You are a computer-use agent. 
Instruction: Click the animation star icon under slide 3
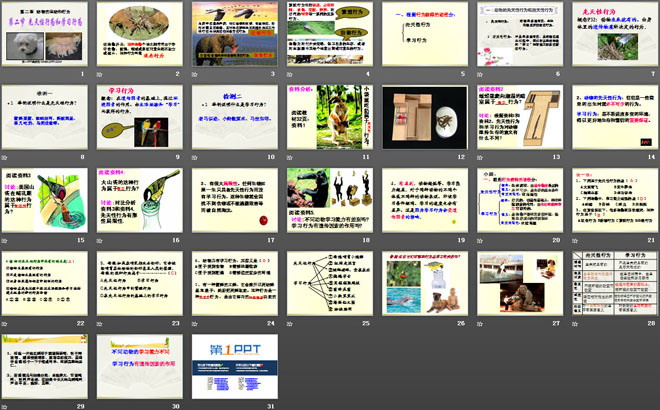(195, 75)
